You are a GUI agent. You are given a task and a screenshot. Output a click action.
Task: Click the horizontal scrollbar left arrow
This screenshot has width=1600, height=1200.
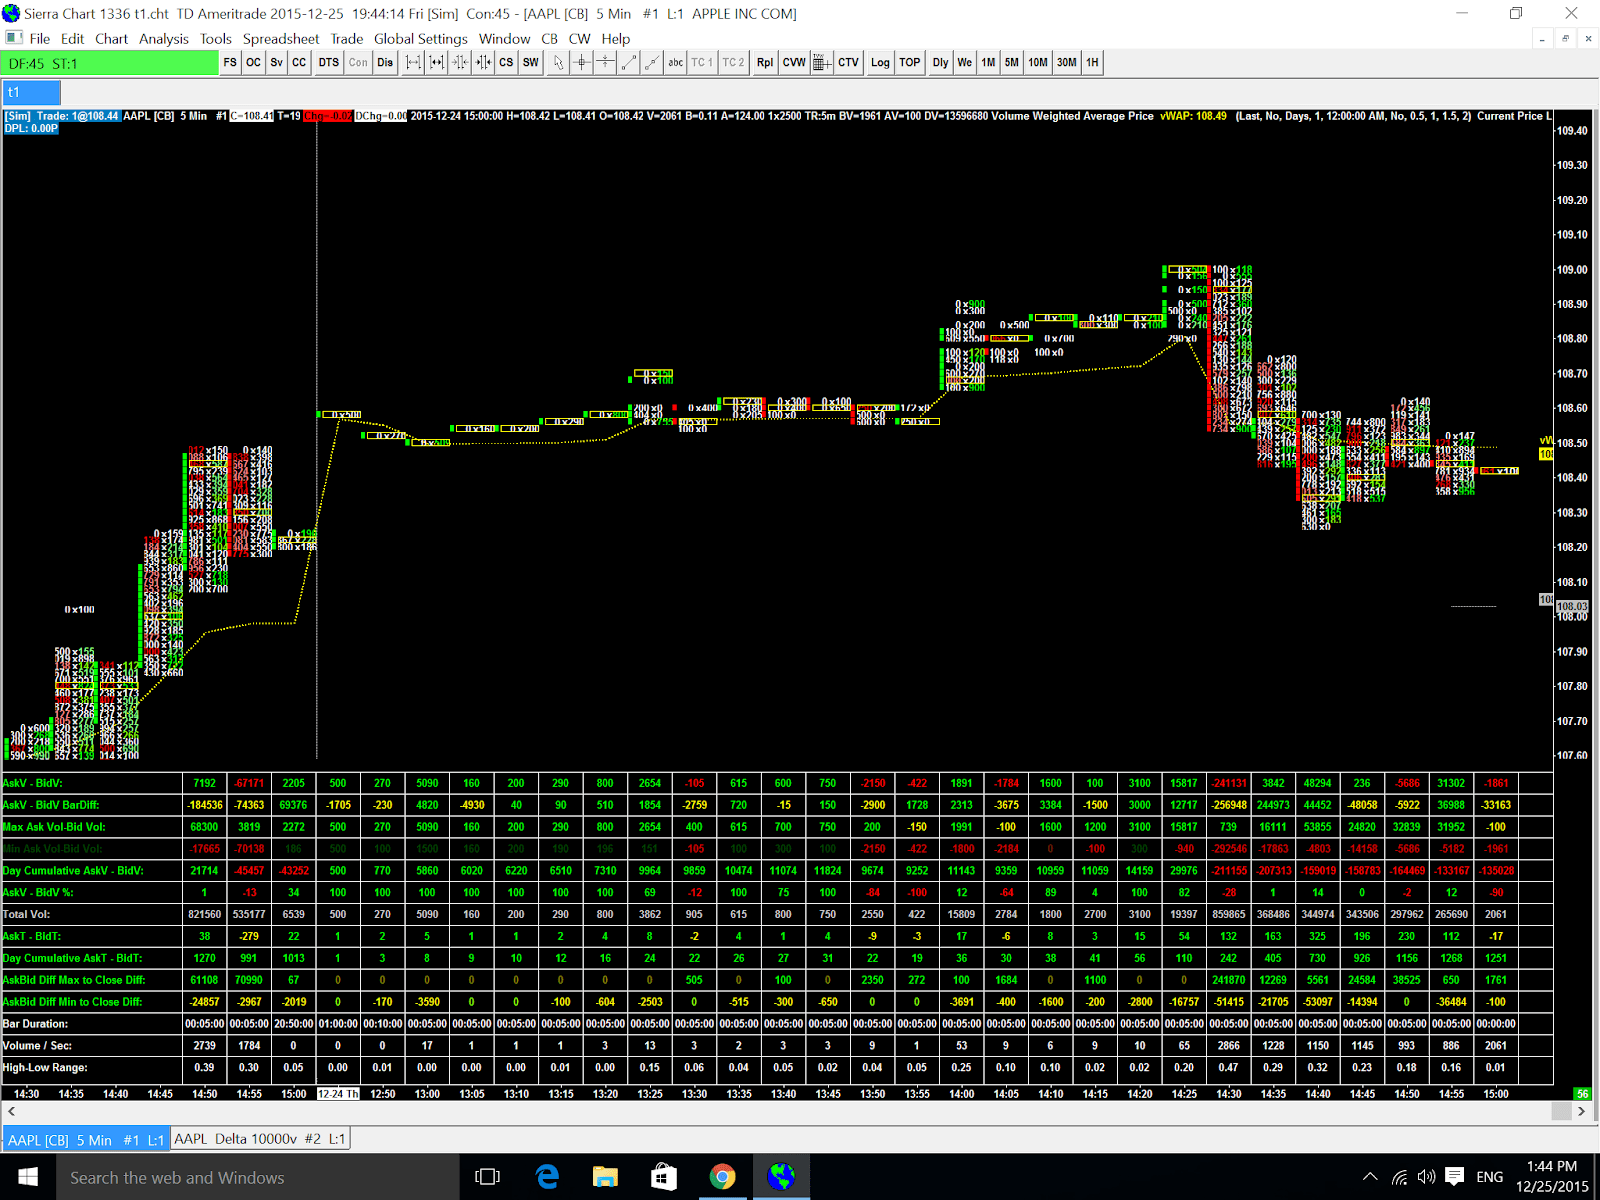pos(12,1111)
